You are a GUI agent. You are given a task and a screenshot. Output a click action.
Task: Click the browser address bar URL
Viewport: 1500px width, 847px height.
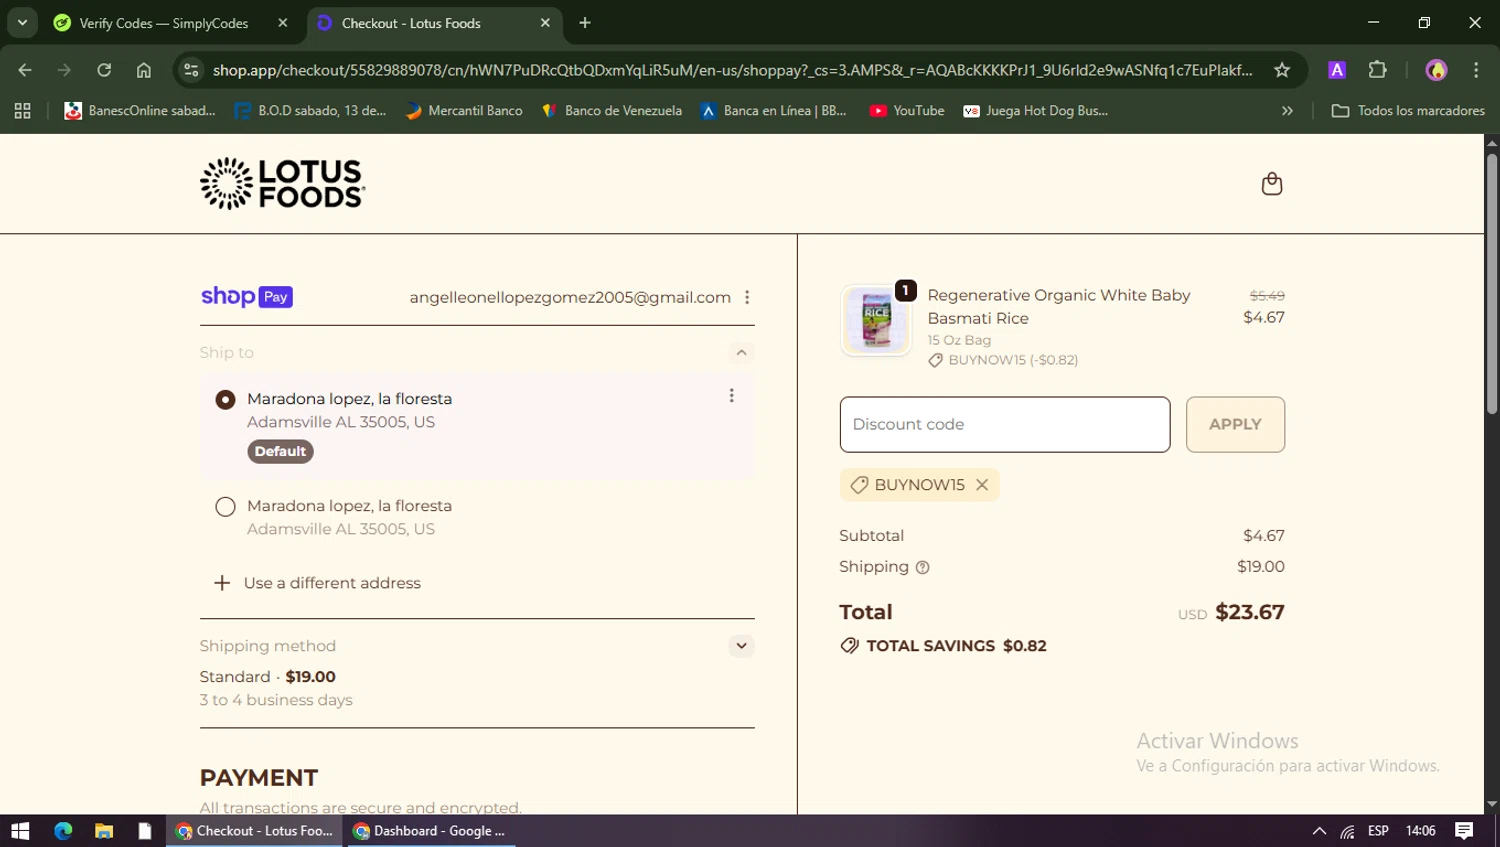[732, 70]
